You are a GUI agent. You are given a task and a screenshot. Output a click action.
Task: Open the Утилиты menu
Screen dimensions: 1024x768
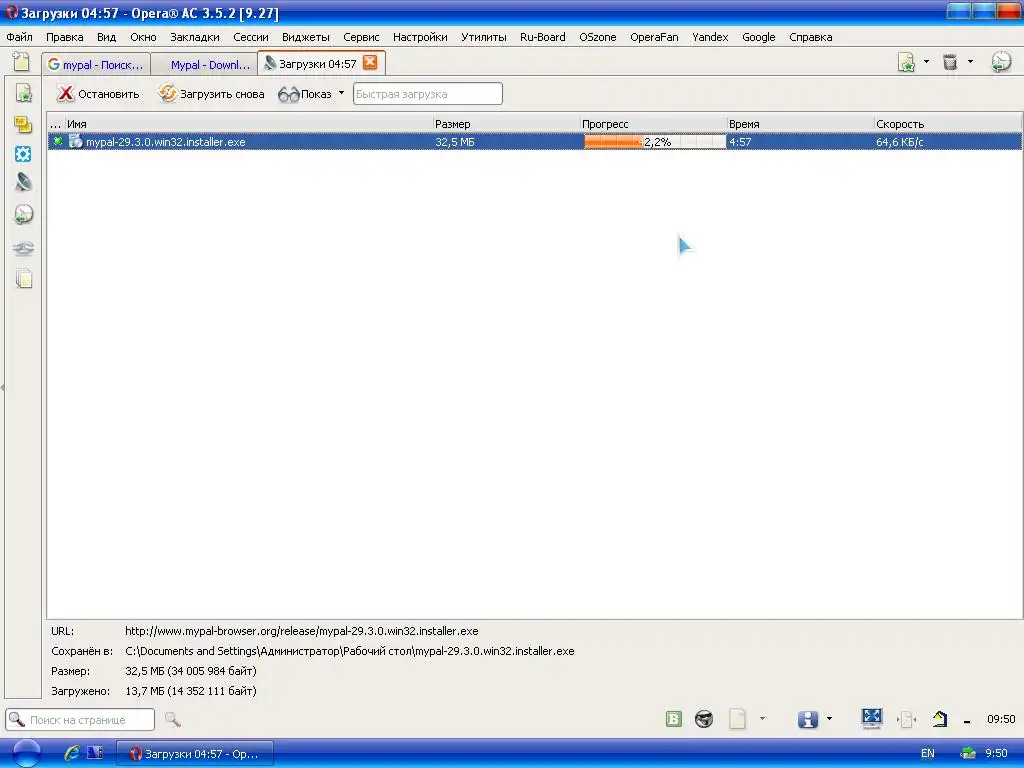click(x=483, y=37)
